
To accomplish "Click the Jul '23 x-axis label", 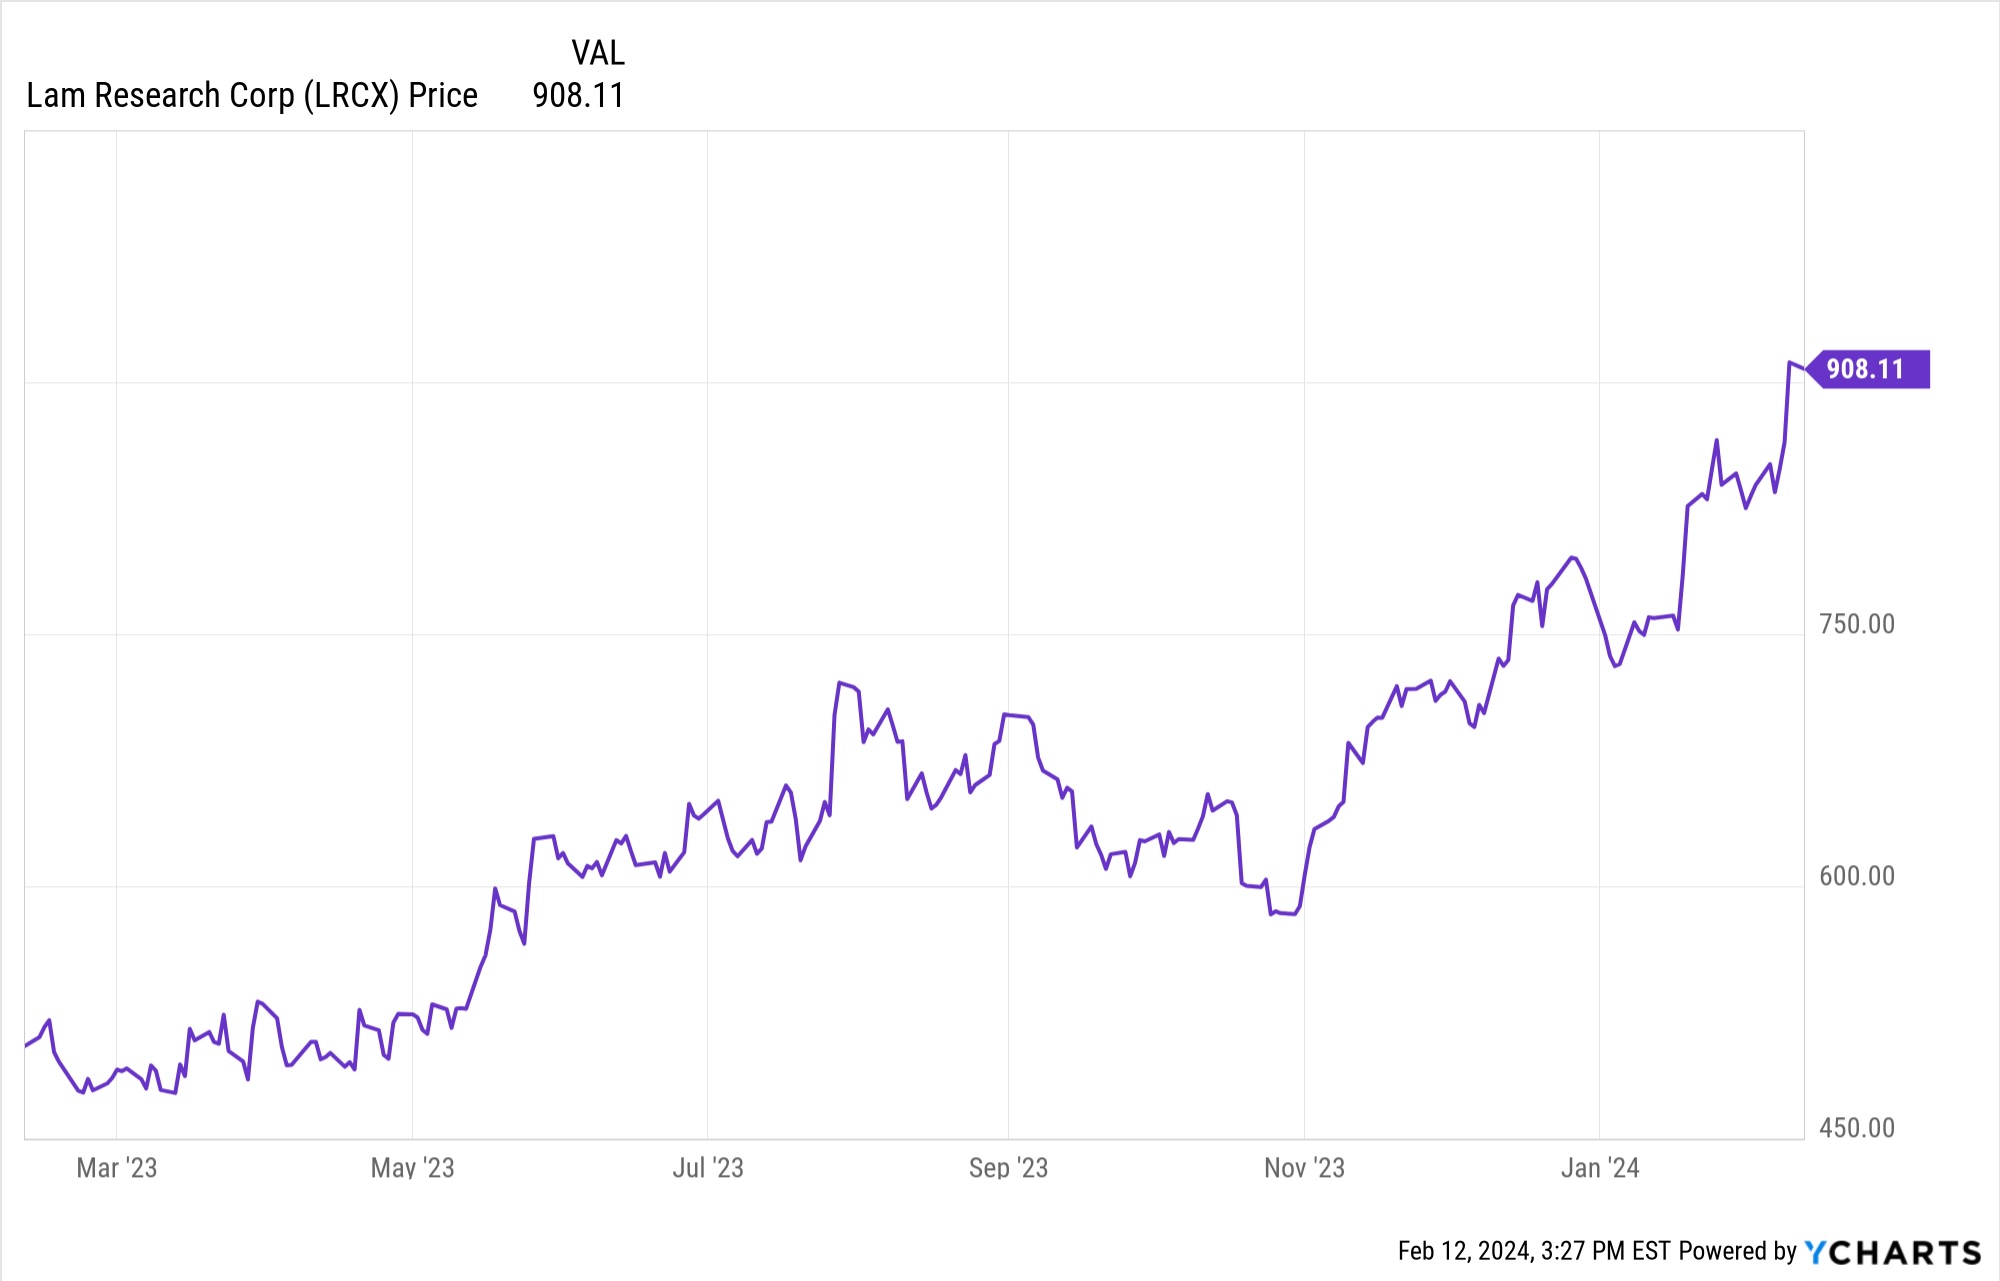I will (x=708, y=1168).
